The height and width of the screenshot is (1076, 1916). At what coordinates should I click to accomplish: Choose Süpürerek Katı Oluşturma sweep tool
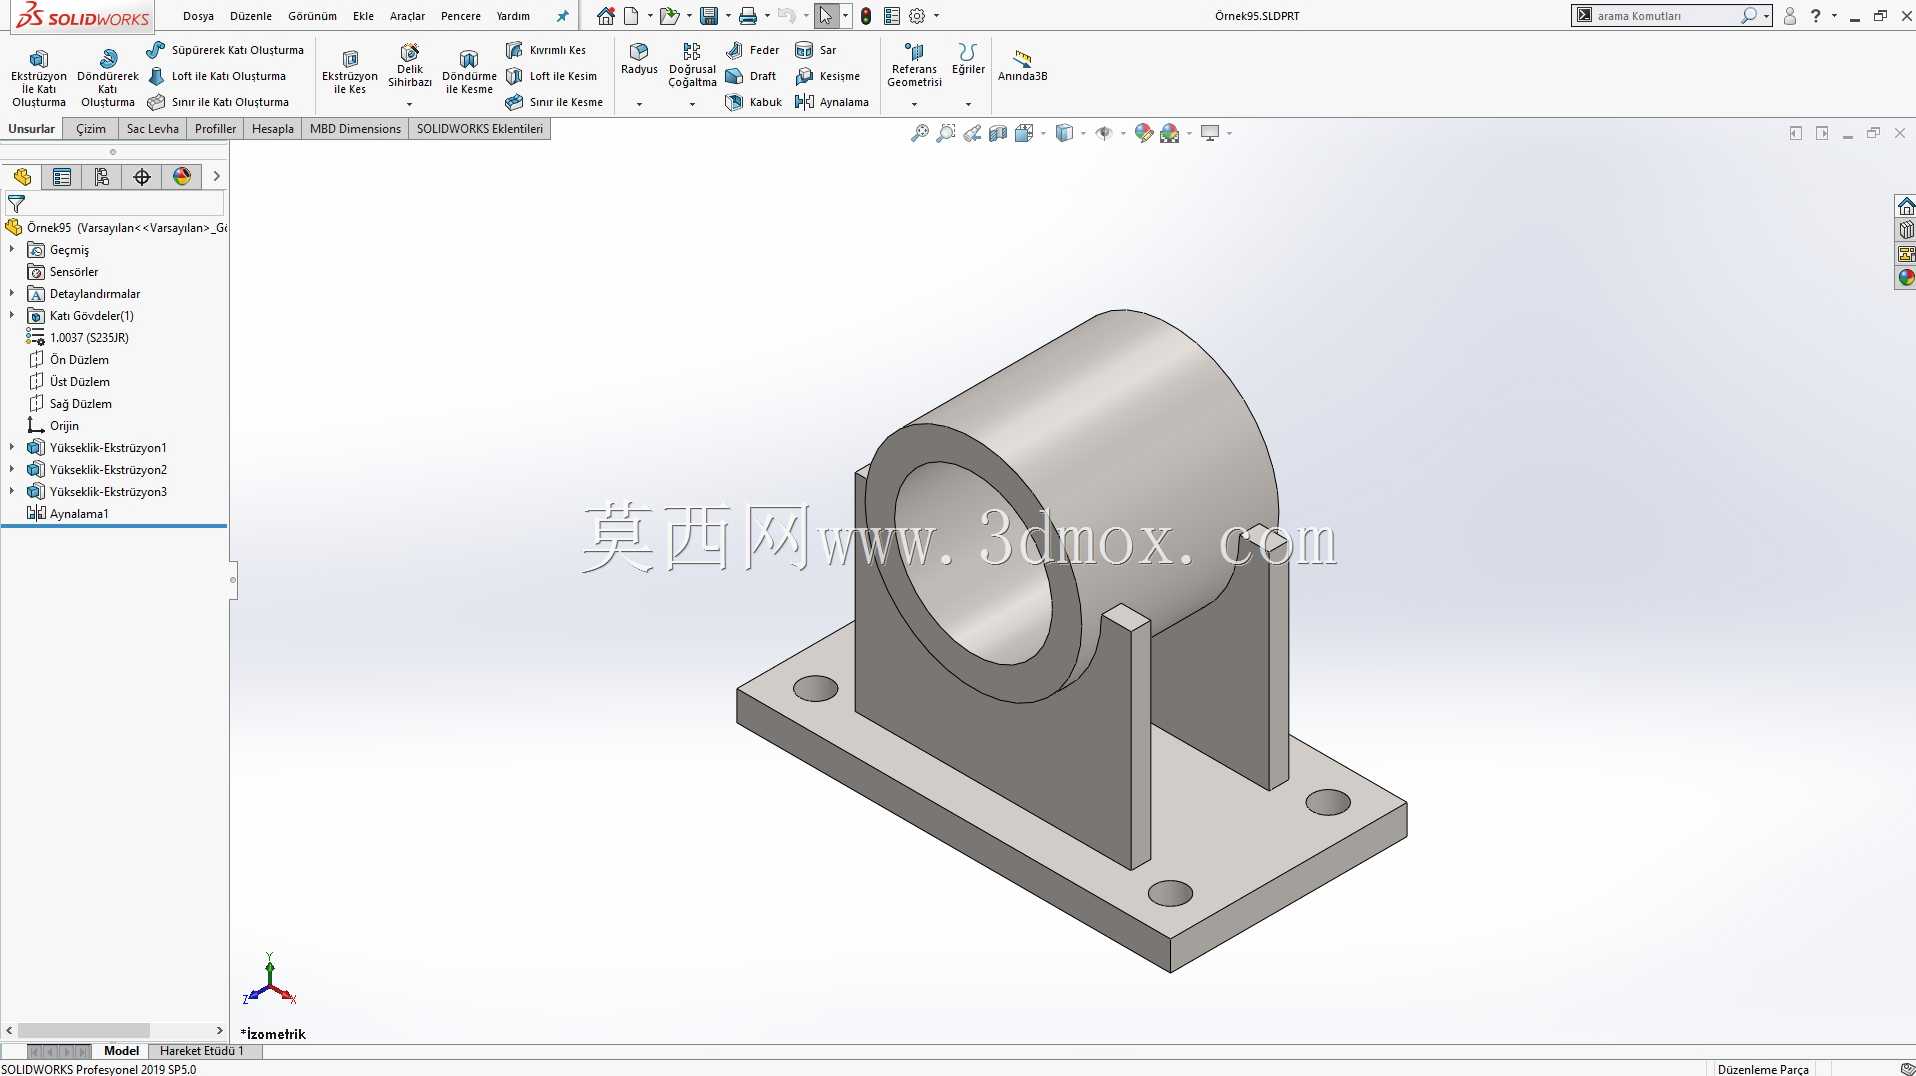pos(225,50)
